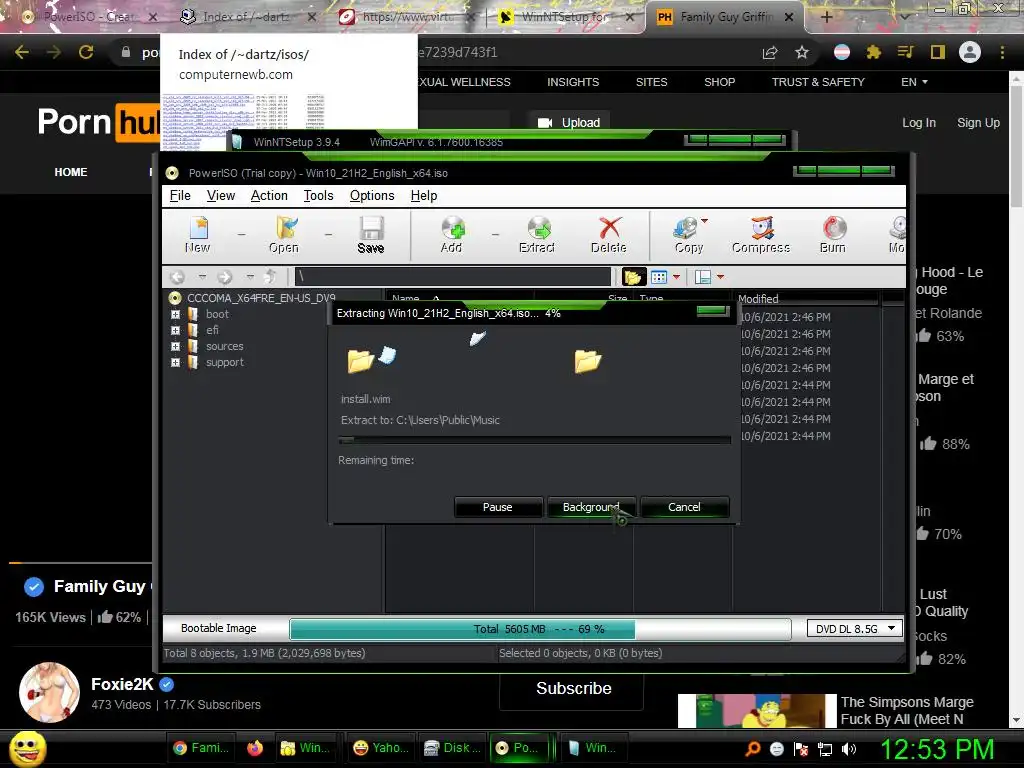Click the Upload button on website
The height and width of the screenshot is (768, 1024).
(x=569, y=123)
